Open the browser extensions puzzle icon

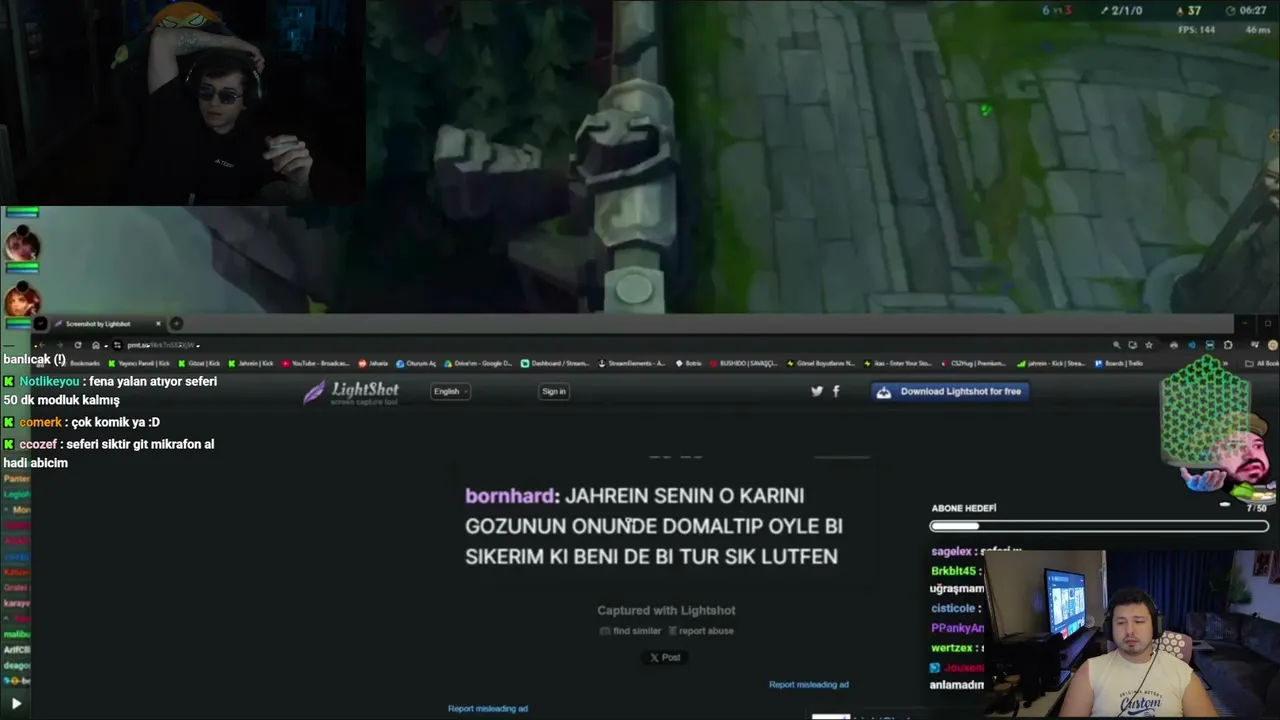pos(1228,345)
